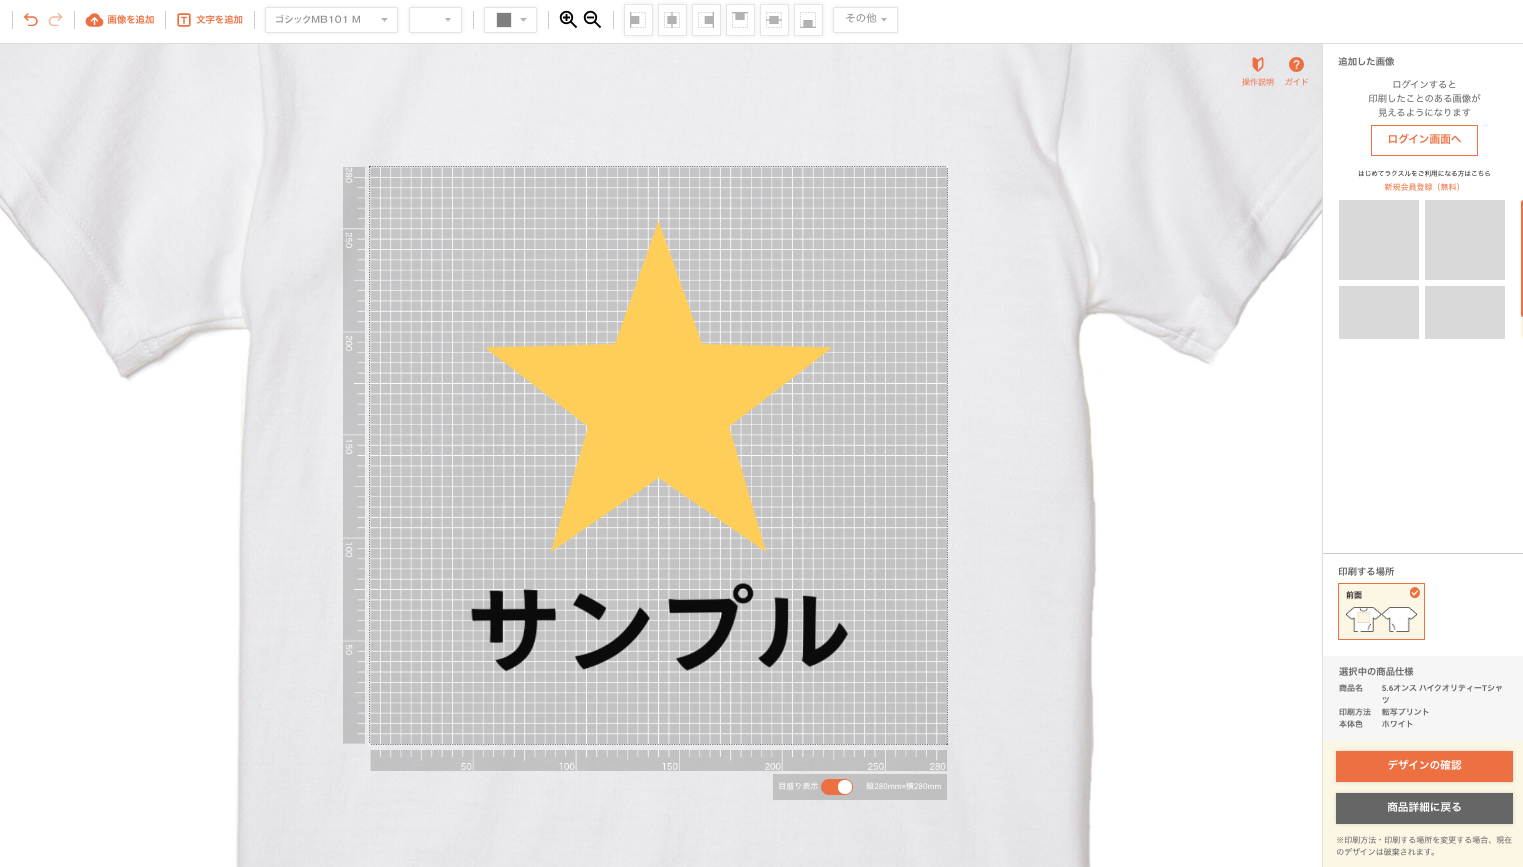Click the redo arrow icon
1523x867 pixels.
coord(56,20)
